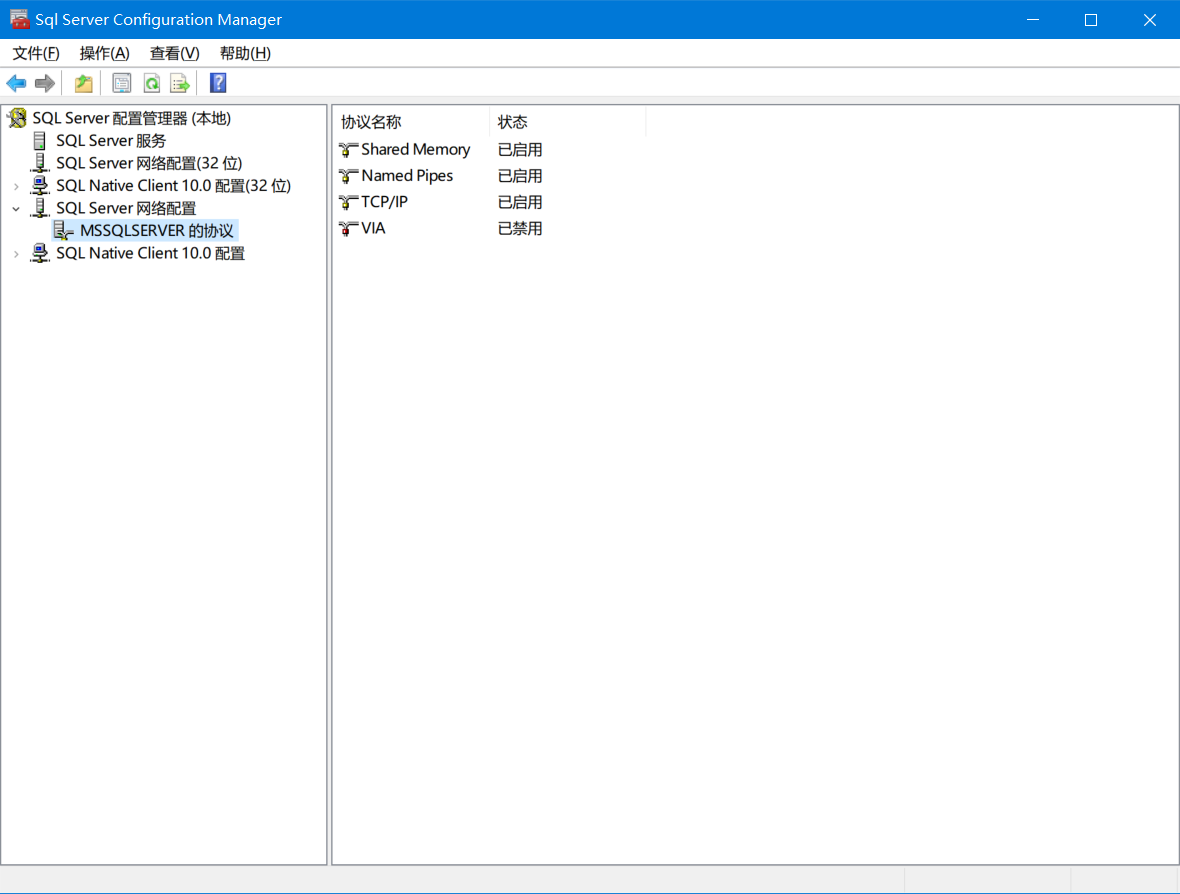Open the 查看(V) menu
The image size is (1180, 894).
pyautogui.click(x=174, y=53)
